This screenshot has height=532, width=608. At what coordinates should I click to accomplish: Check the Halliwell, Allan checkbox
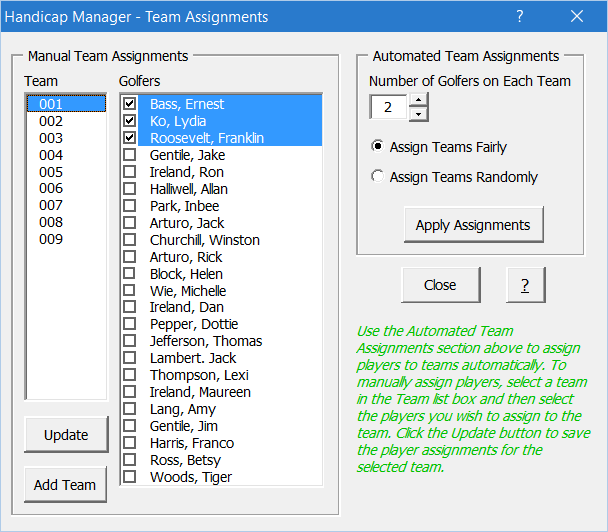point(130,188)
